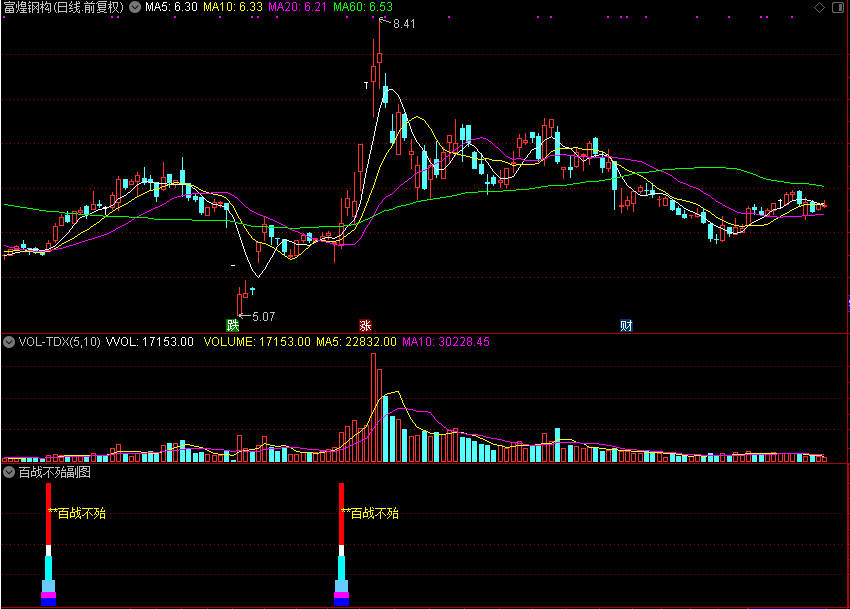This screenshot has width=850, height=609.
Task: Expand the 百战不殆副图 indicator menu
Action: click(x=9, y=472)
